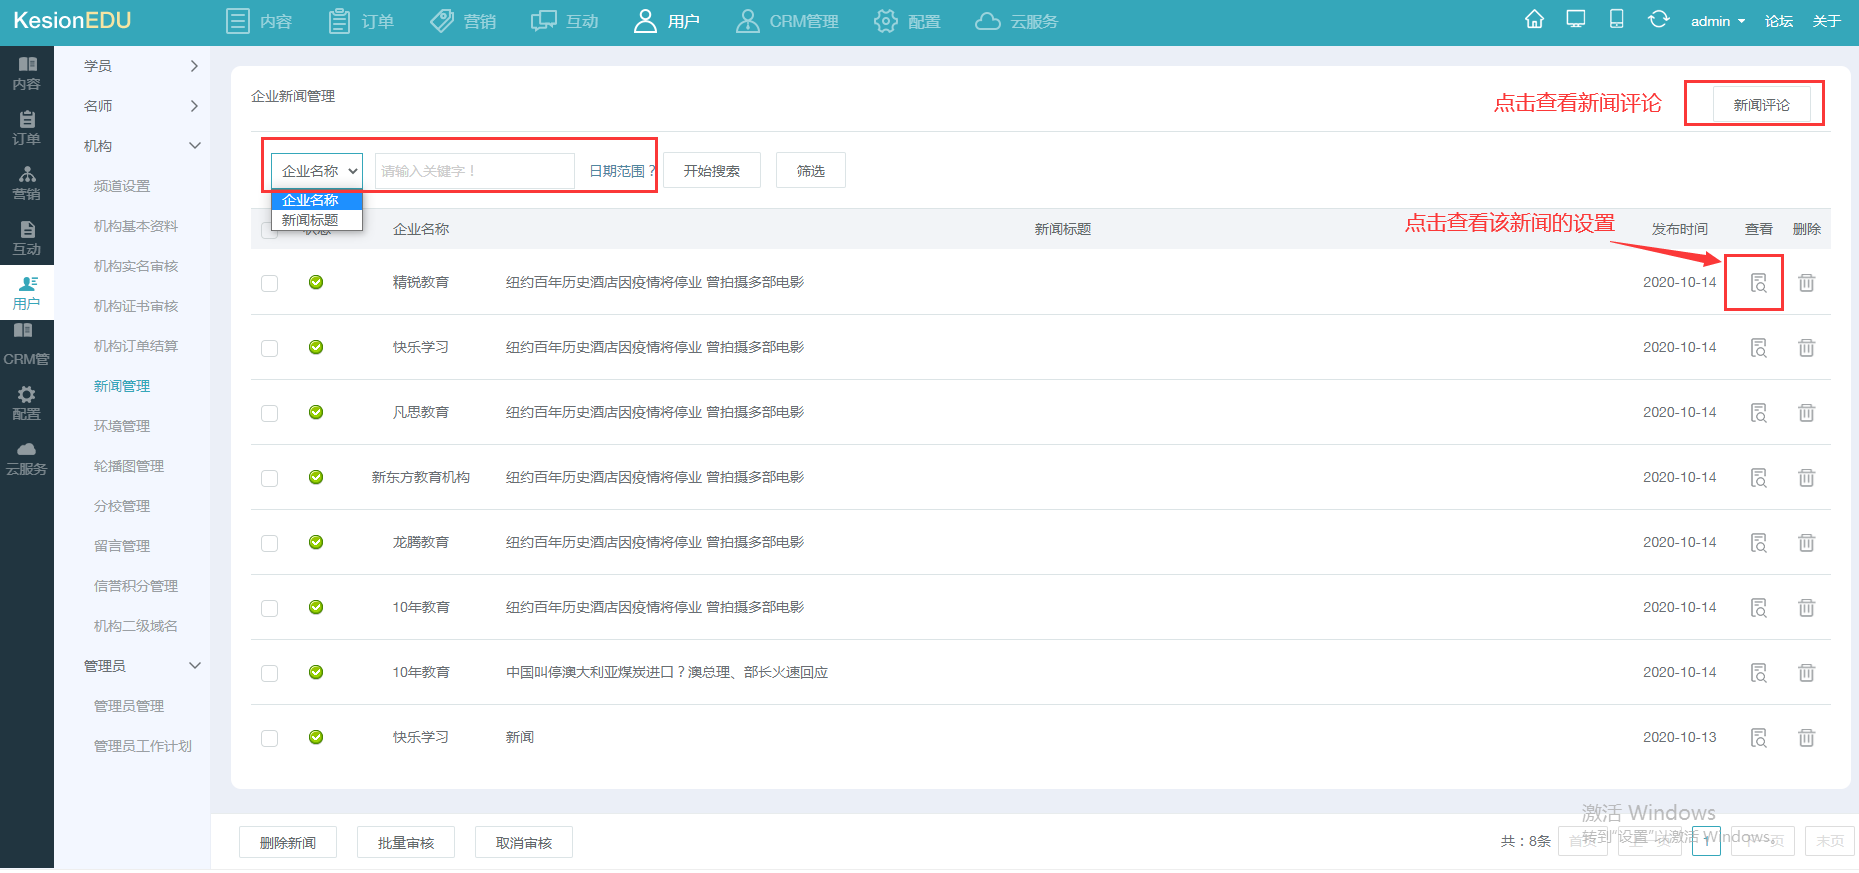This screenshot has height=873, width=1859.
Task: View news settings for 精锐教育 row
Action: point(1758,283)
